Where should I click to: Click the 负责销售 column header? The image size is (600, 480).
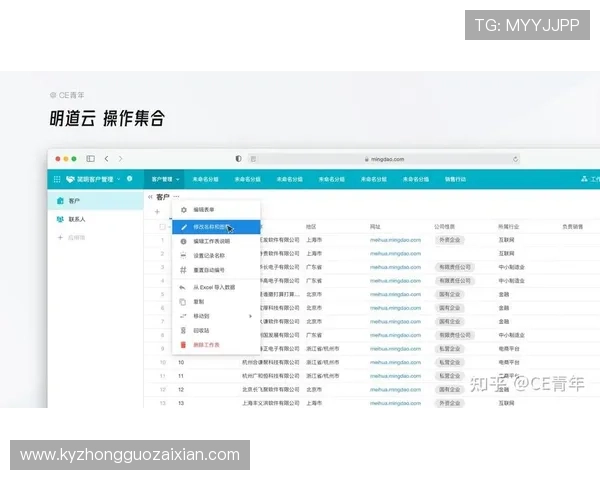coord(572,227)
